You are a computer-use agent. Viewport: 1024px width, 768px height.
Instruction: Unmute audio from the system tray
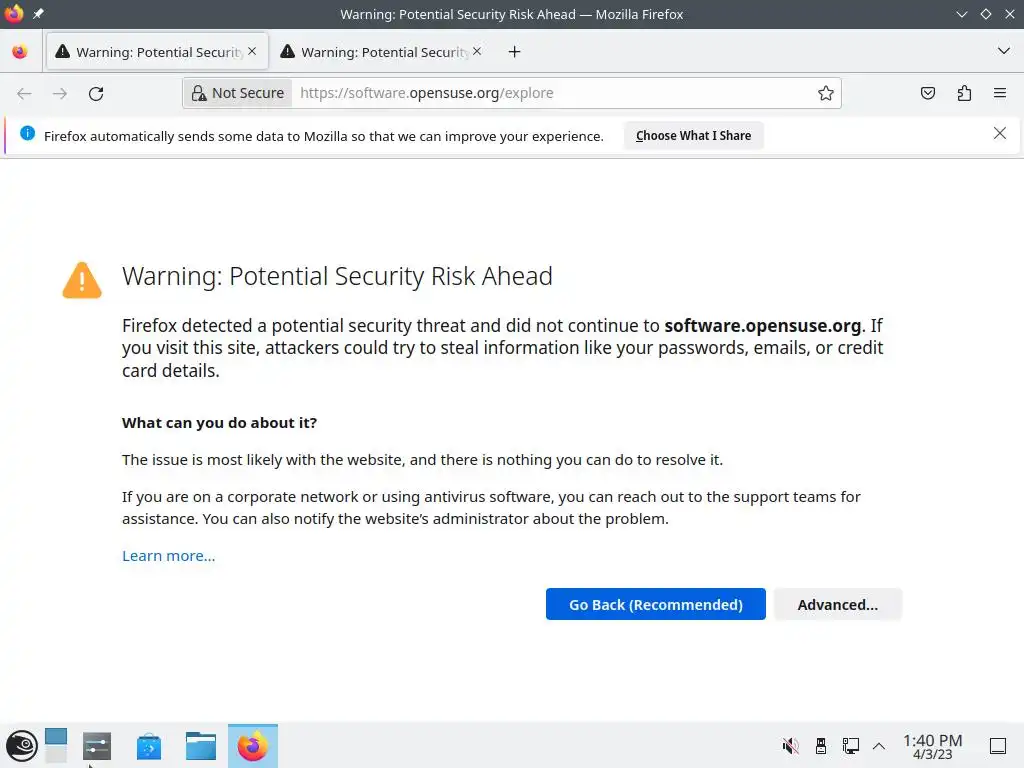pyautogui.click(x=790, y=746)
